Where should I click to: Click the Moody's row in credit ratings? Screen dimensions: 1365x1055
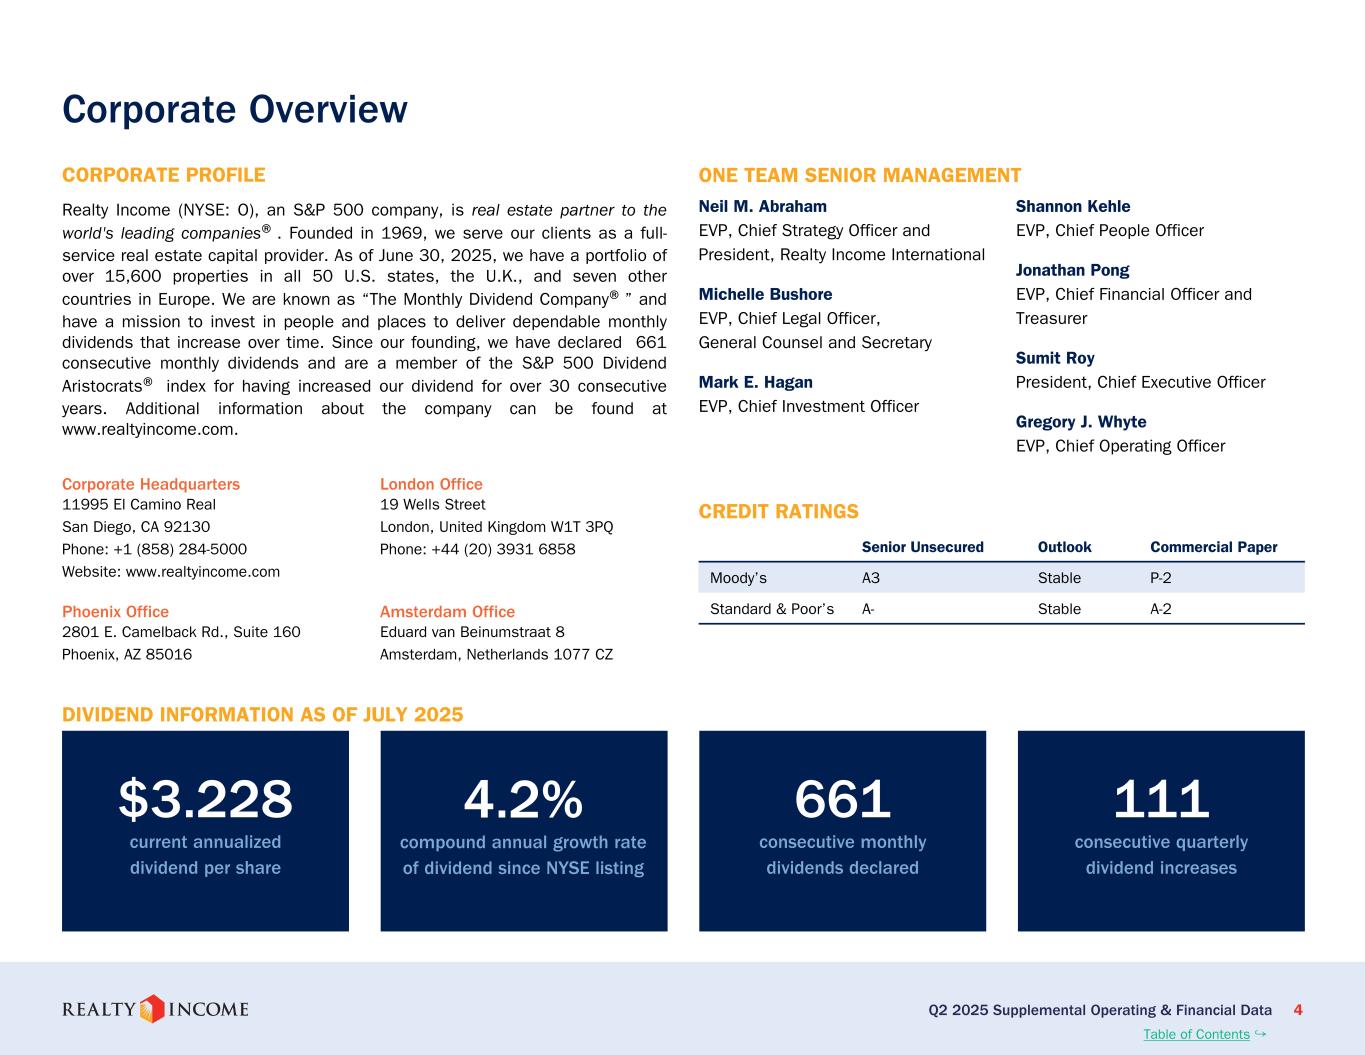click(x=1000, y=578)
